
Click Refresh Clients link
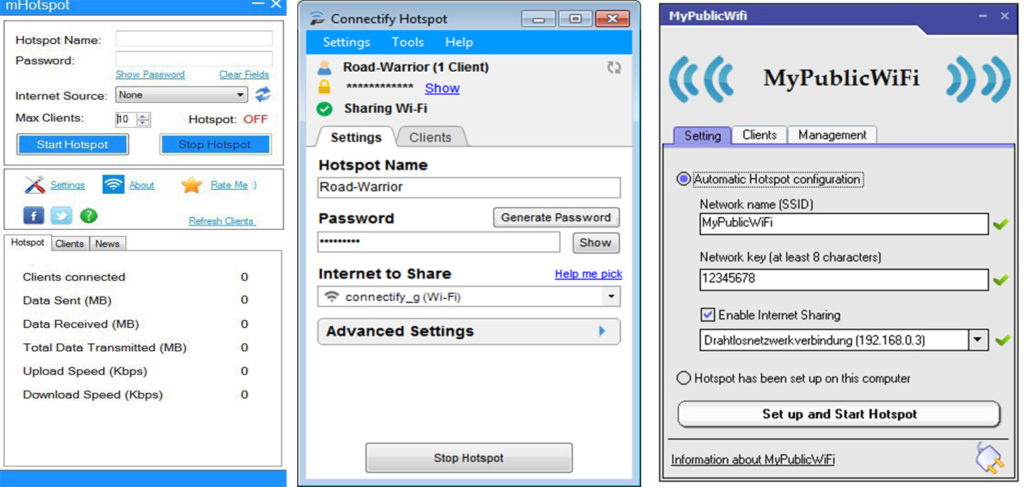click(x=221, y=221)
